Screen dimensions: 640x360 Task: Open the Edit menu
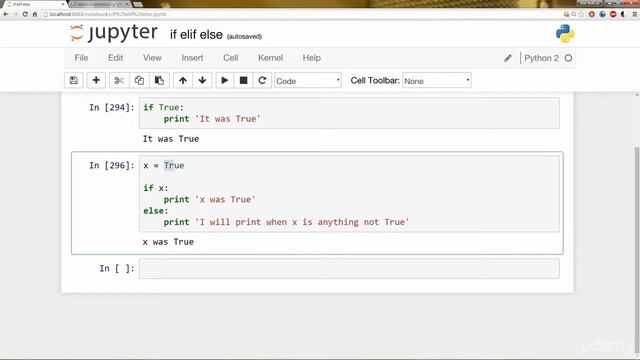(116, 58)
